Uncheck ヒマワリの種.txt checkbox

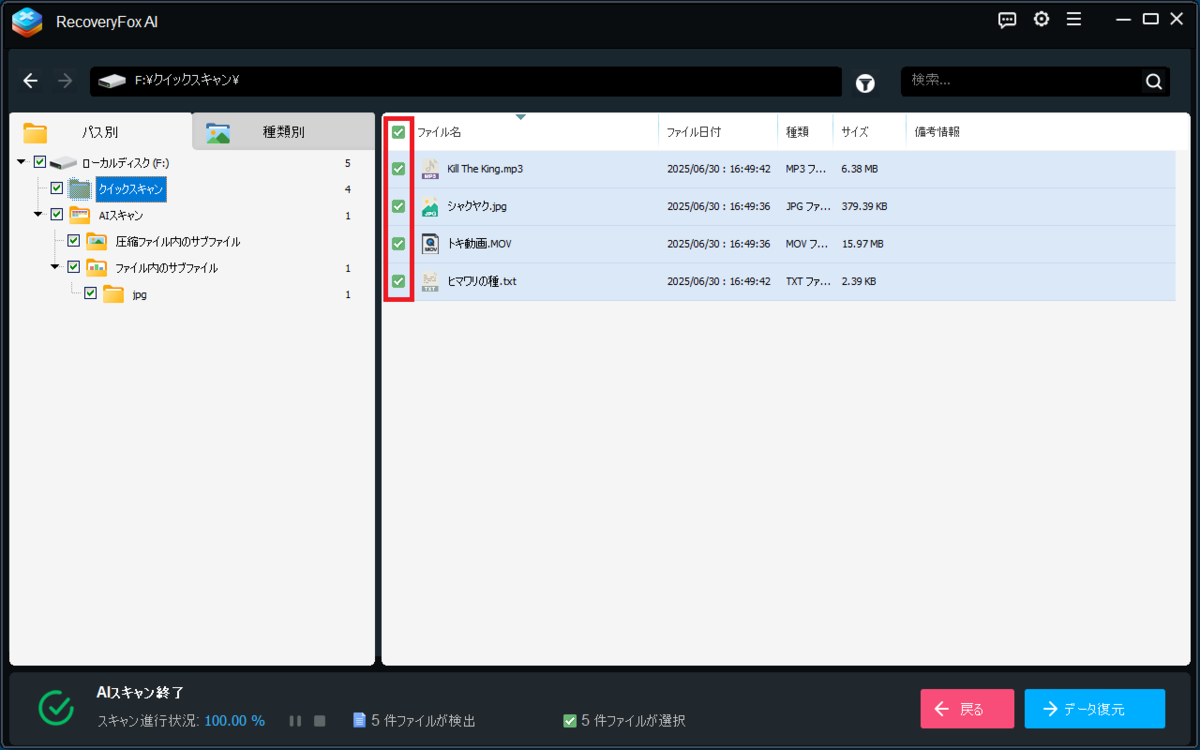click(398, 281)
